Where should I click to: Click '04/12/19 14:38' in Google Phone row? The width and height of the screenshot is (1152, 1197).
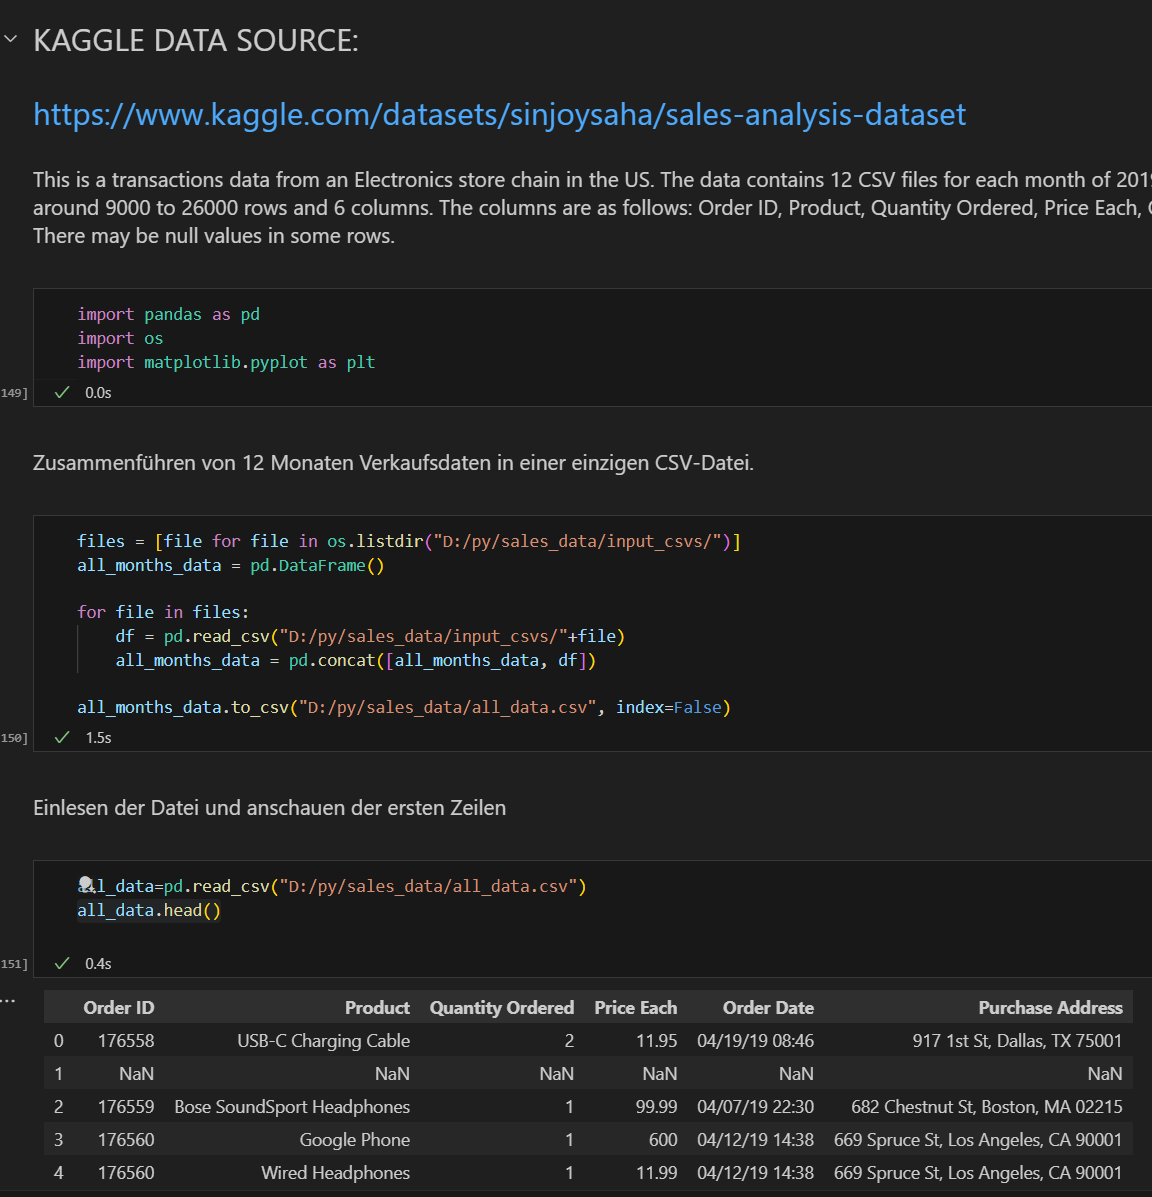756,1140
